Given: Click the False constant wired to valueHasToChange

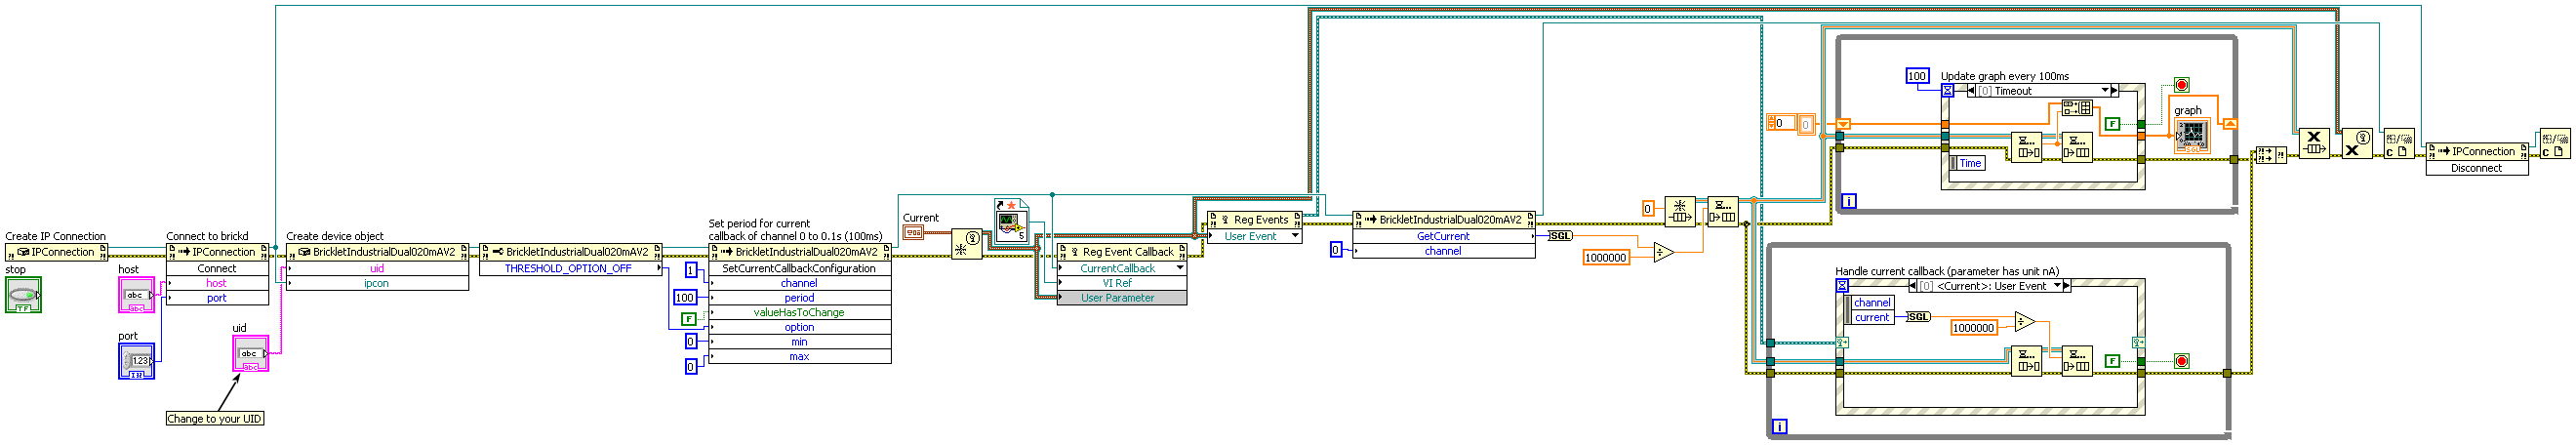Looking at the screenshot, I should tap(688, 319).
